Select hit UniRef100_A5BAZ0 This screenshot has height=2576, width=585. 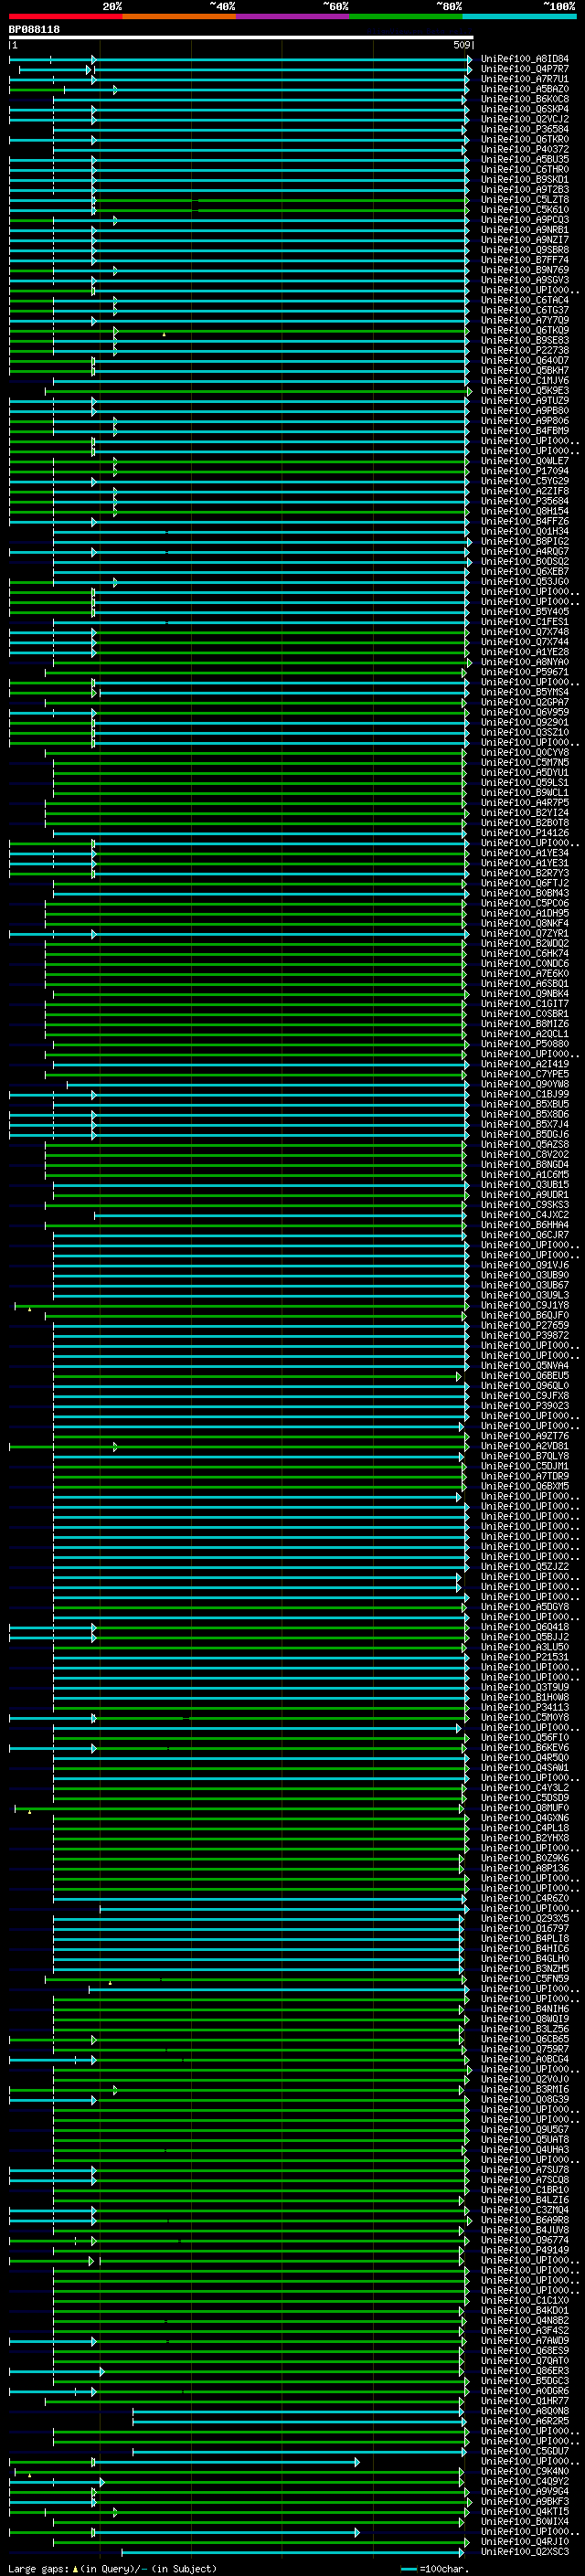pyautogui.click(x=524, y=89)
